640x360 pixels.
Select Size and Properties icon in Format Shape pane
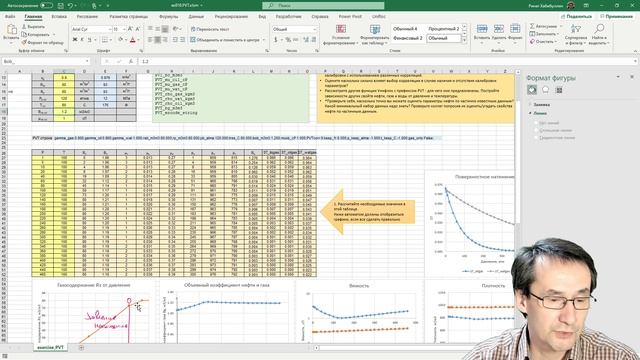pos(559,89)
